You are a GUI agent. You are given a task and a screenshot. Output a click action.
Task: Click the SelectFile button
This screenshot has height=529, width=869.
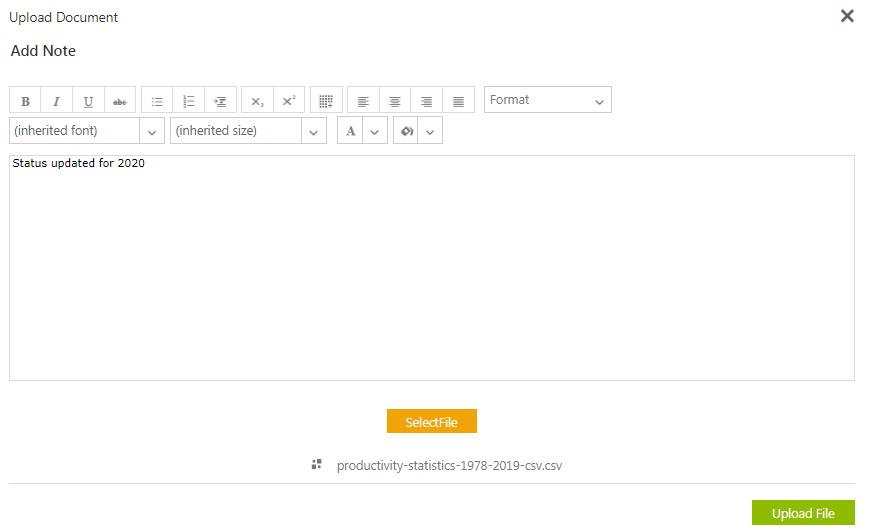click(x=431, y=422)
